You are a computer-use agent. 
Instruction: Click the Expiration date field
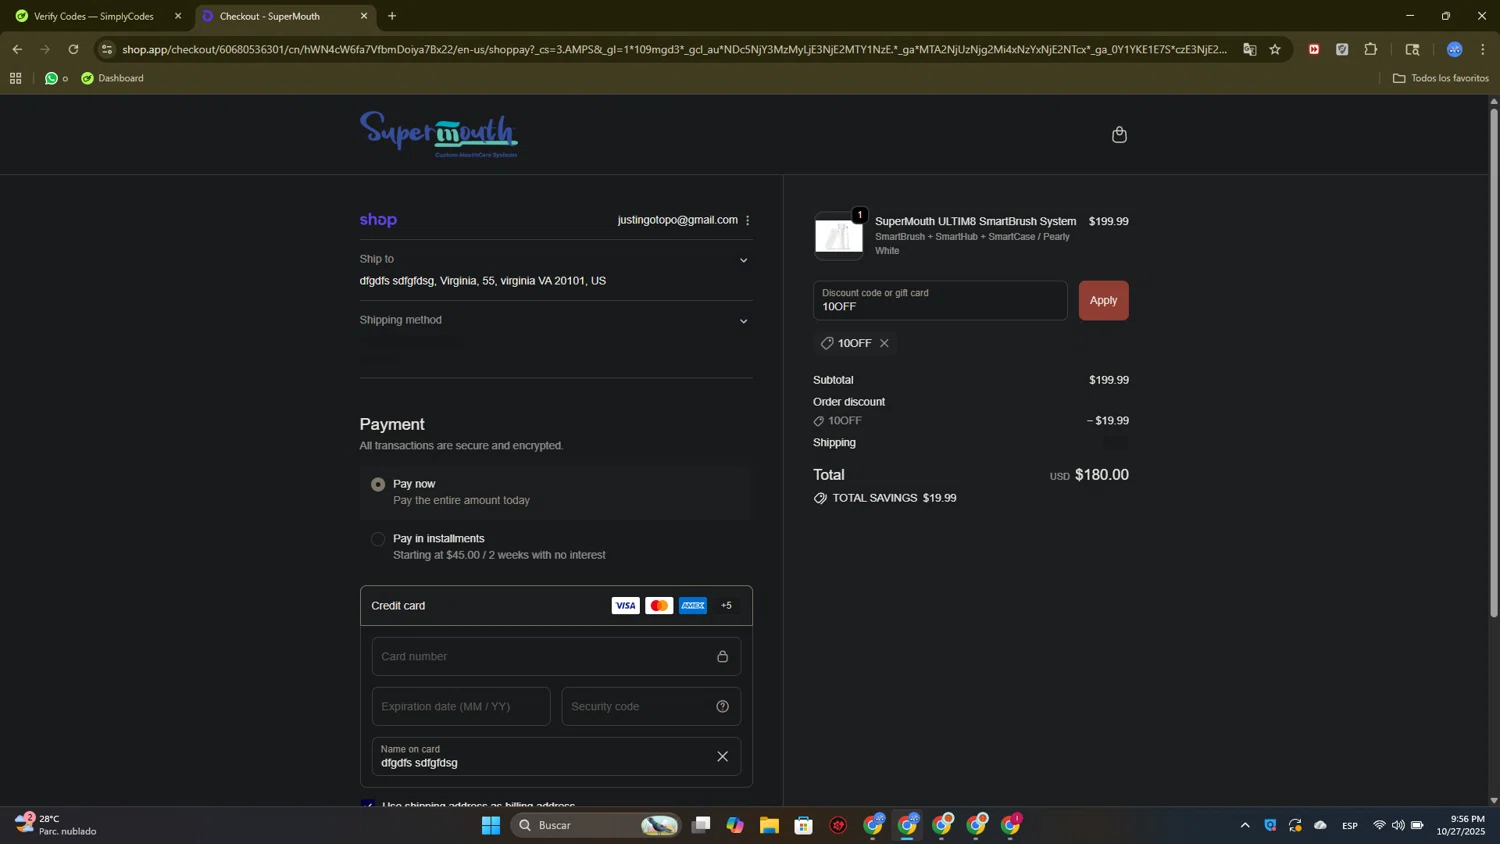point(461,706)
